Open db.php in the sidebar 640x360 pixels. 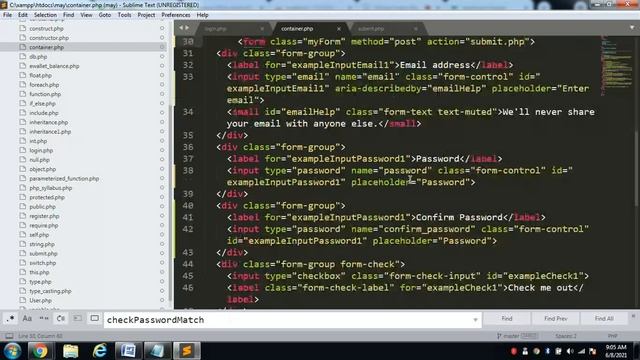(38, 57)
